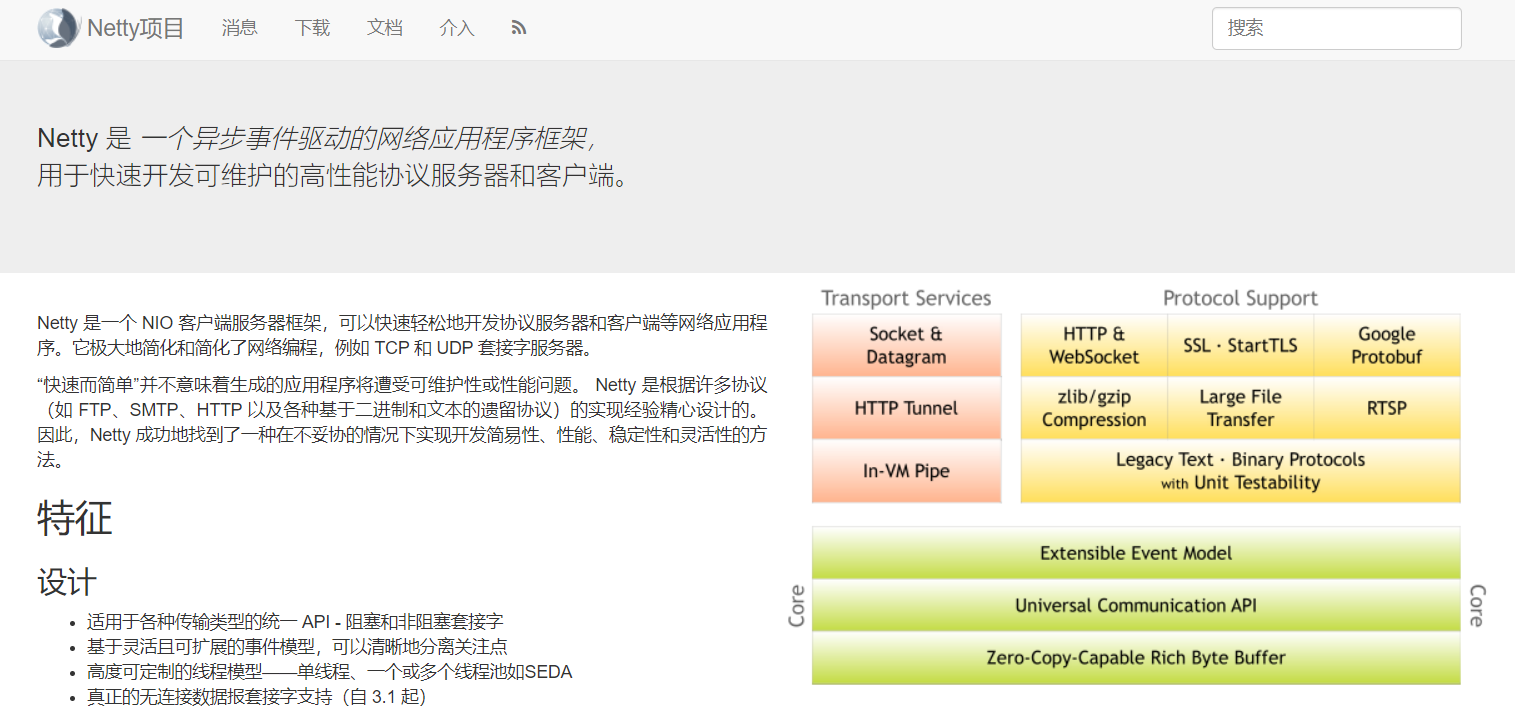Open the 下载 menu item
Screen dimensions: 1515x716
[x=312, y=28]
